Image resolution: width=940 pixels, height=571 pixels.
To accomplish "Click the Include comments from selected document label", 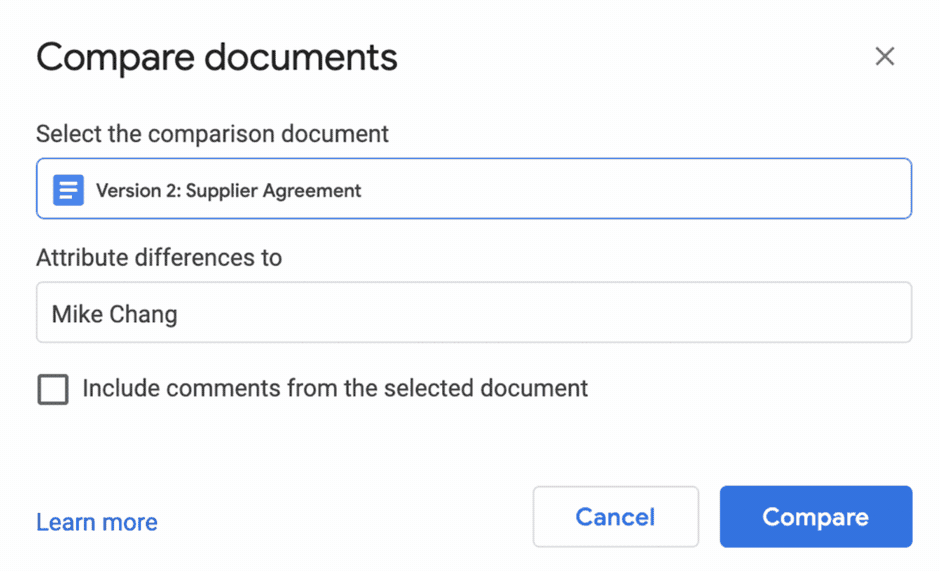I will click(x=335, y=388).
